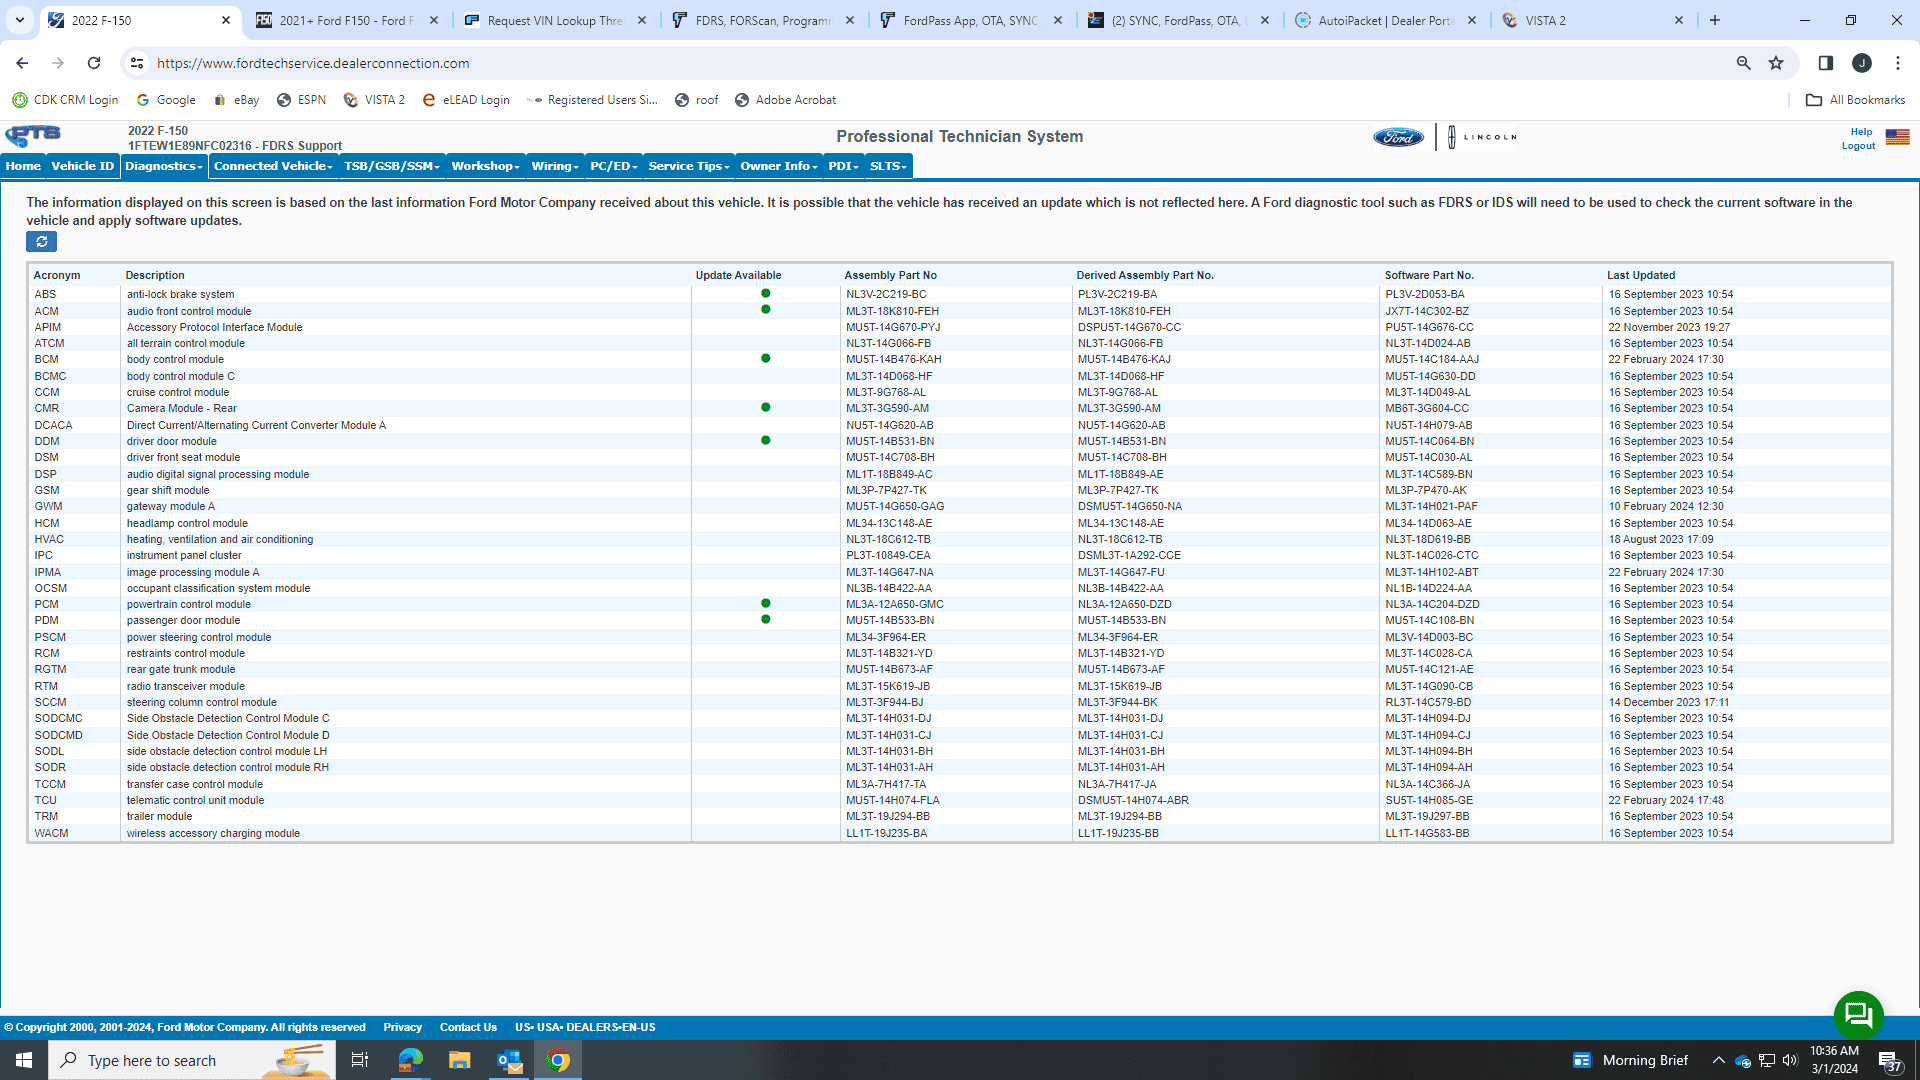Reload the page with browser refresh
This screenshot has height=1080, width=1920.
(x=94, y=63)
